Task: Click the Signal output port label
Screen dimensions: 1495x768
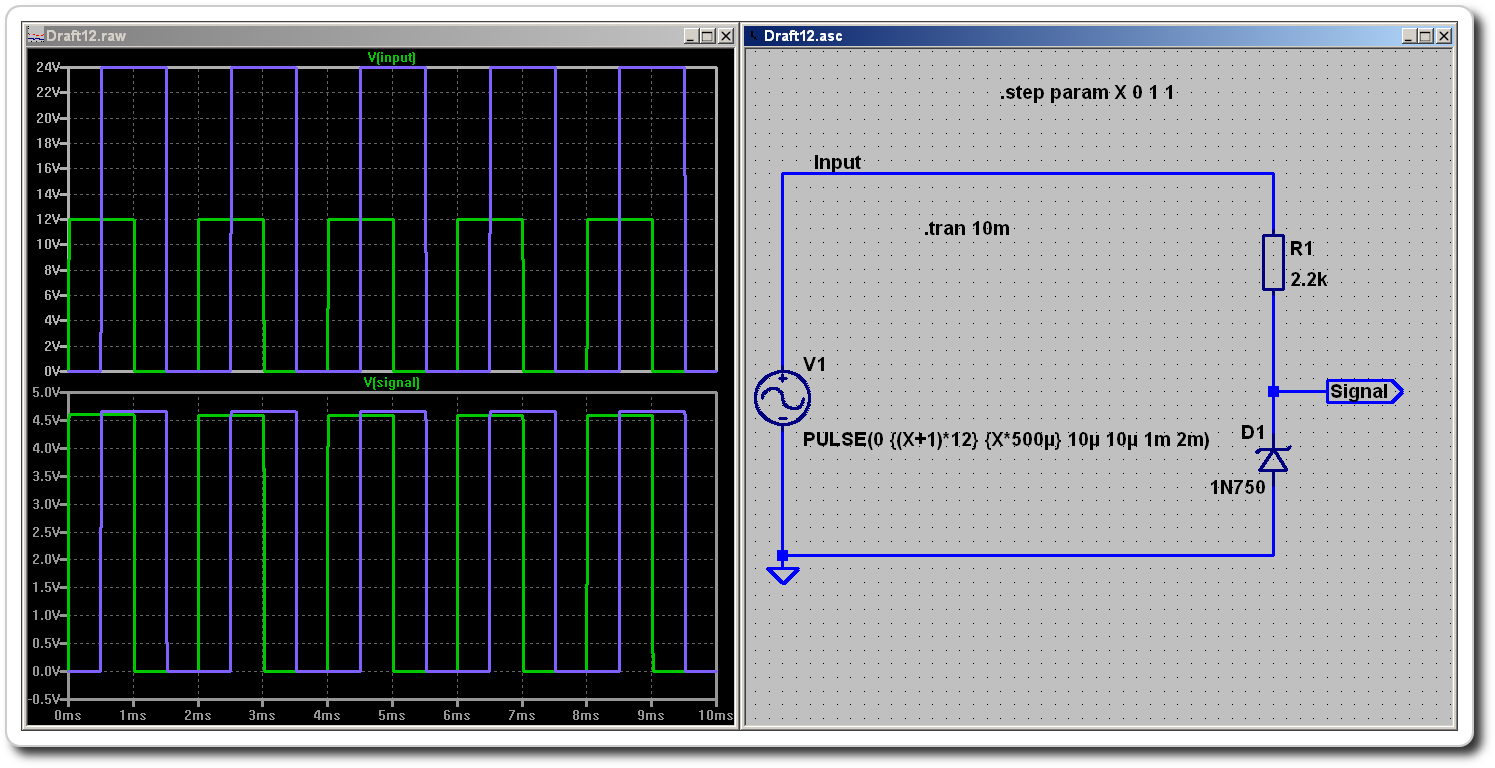Action: tap(1365, 392)
